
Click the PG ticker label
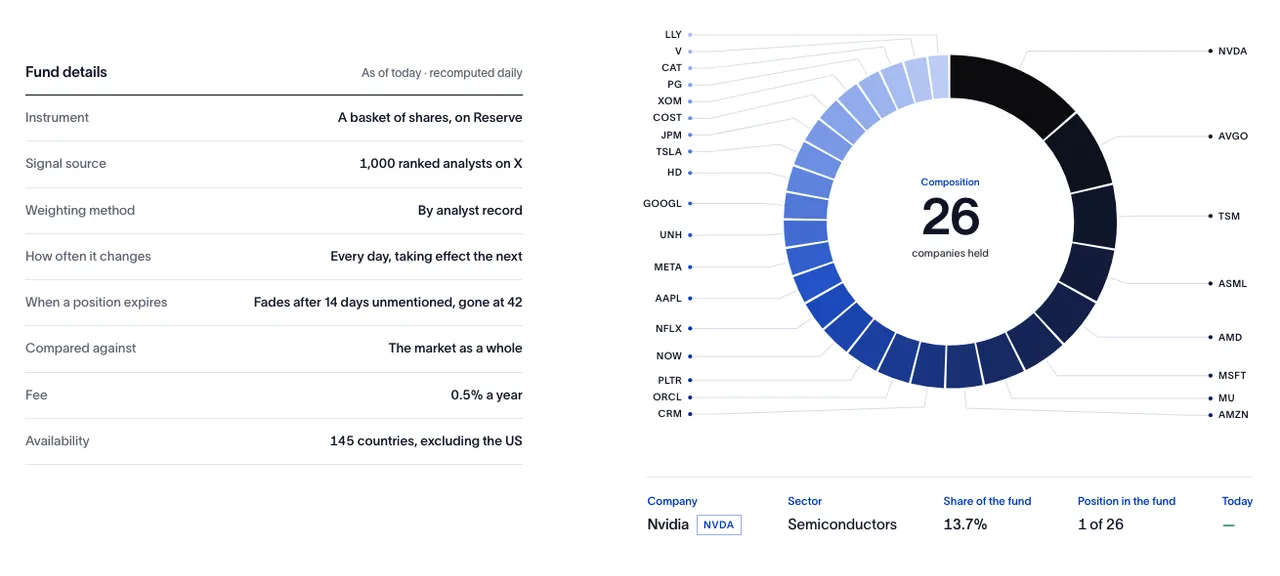click(x=674, y=85)
